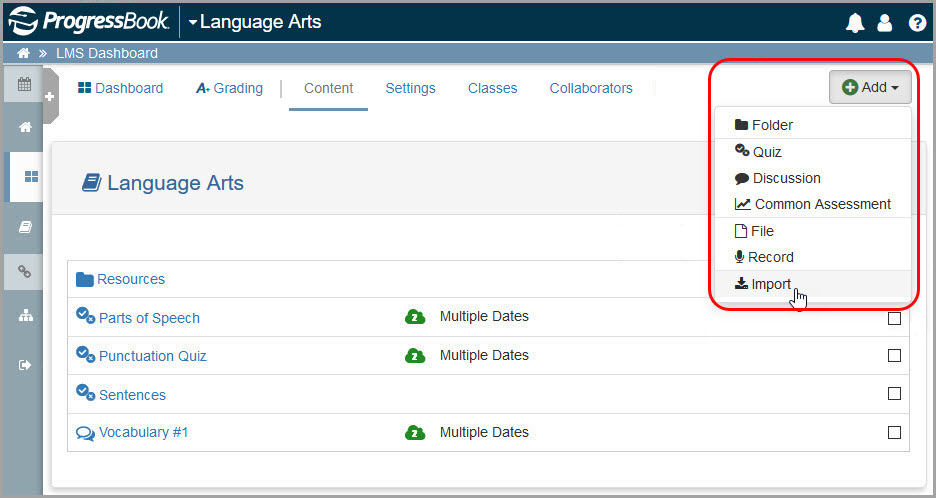Tick the Punctuation Quiz checkbox
The width and height of the screenshot is (936, 498).
point(894,356)
